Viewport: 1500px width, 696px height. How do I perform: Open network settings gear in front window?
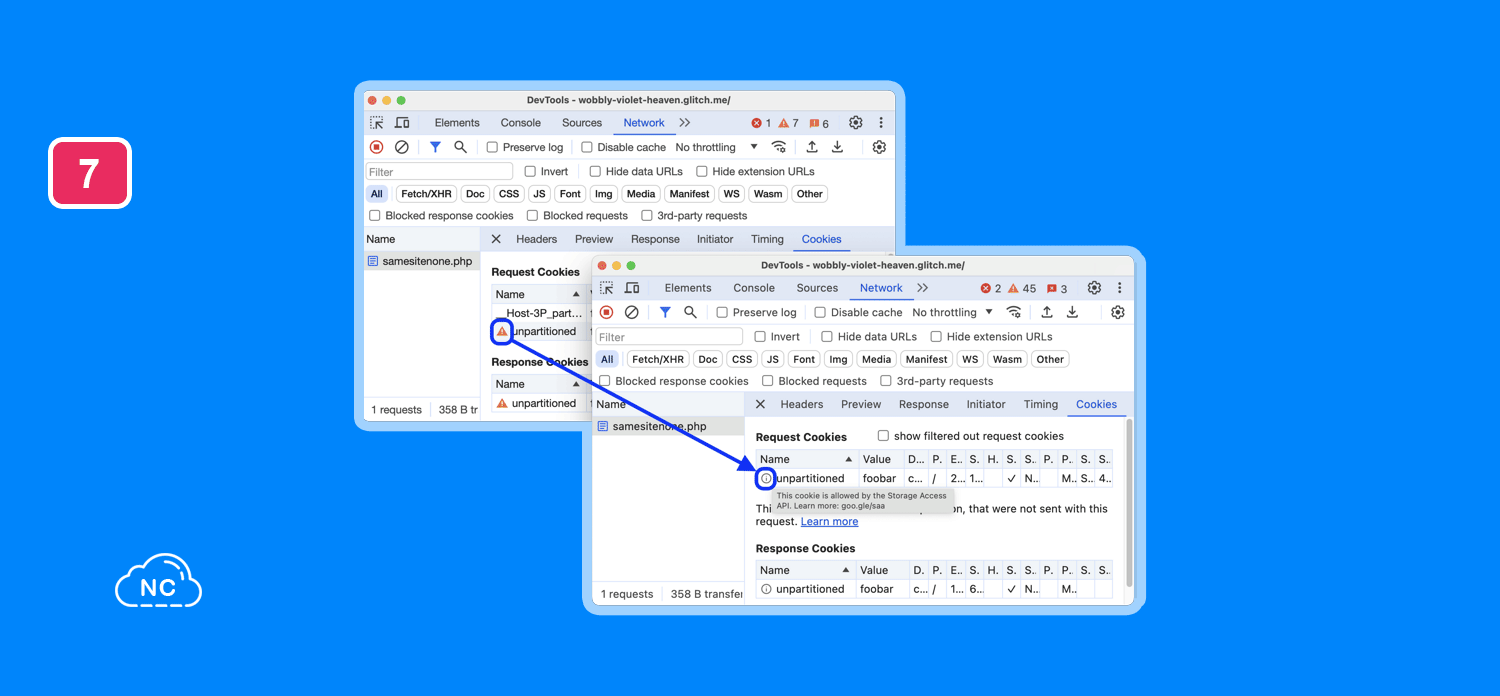pos(1118,312)
